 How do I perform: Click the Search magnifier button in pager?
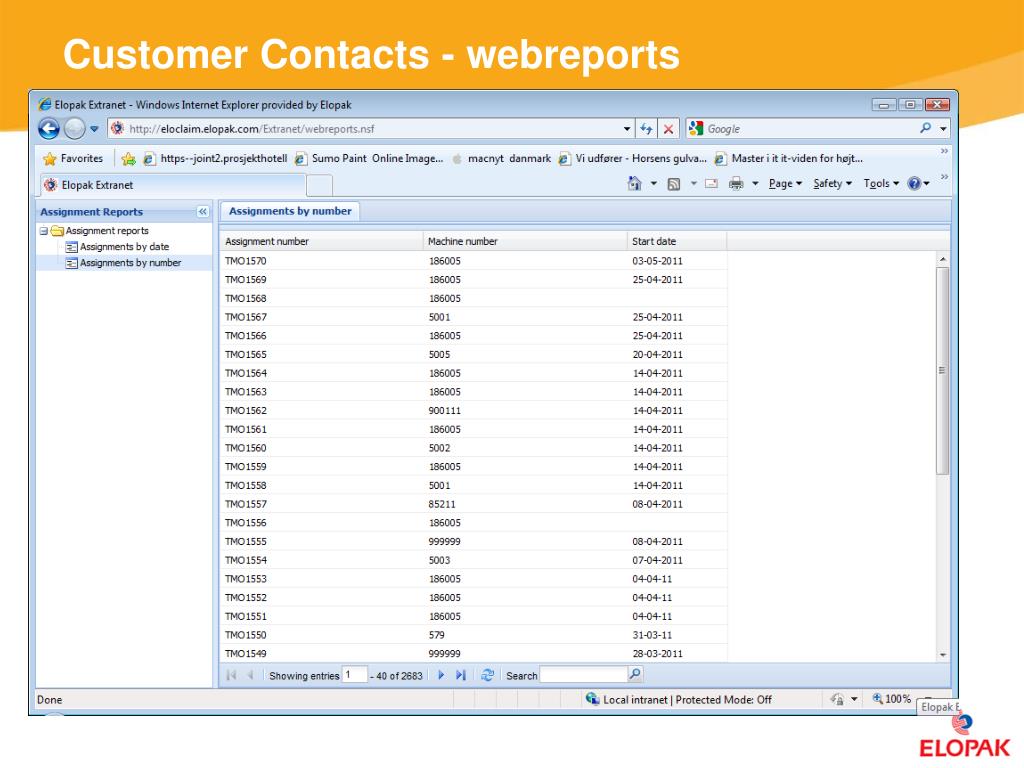tap(635, 674)
